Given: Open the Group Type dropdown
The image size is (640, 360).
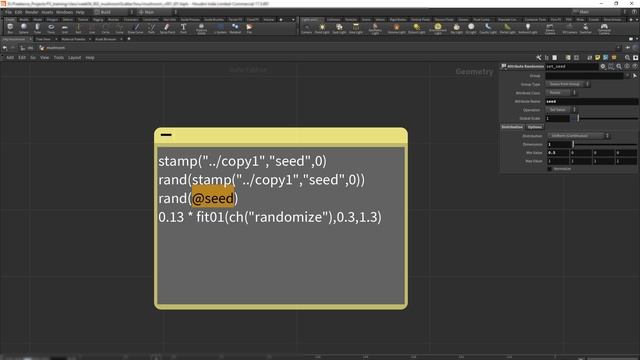Looking at the screenshot, I should click(x=568, y=84).
